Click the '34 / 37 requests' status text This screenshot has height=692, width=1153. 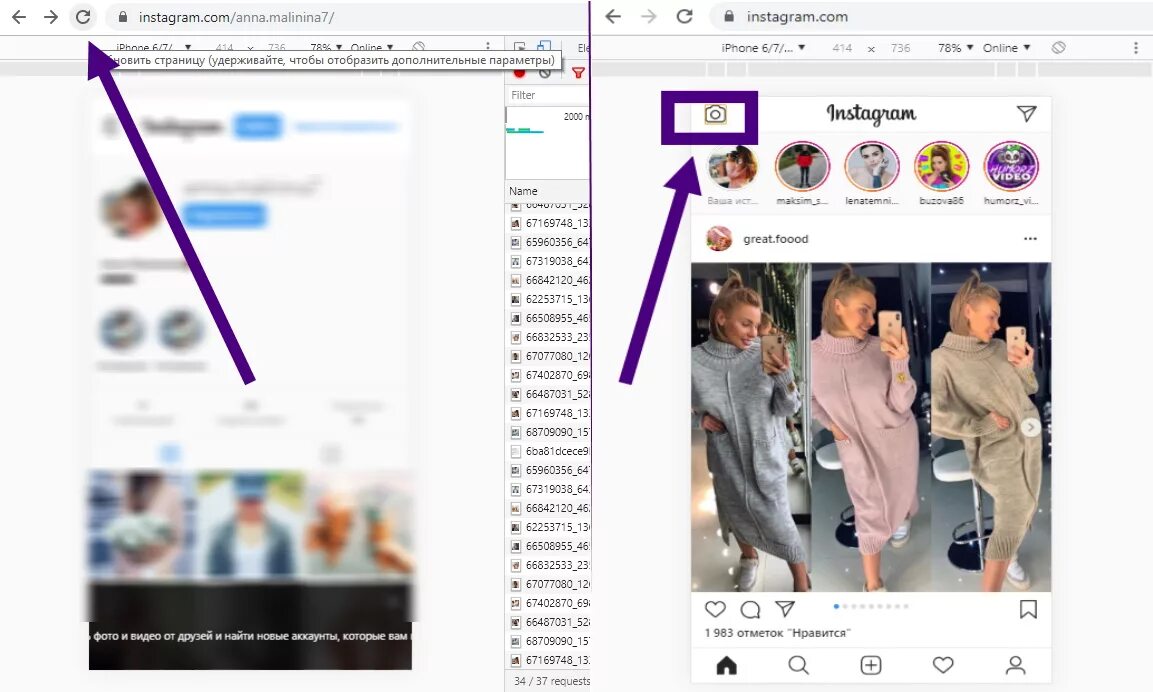[551, 681]
